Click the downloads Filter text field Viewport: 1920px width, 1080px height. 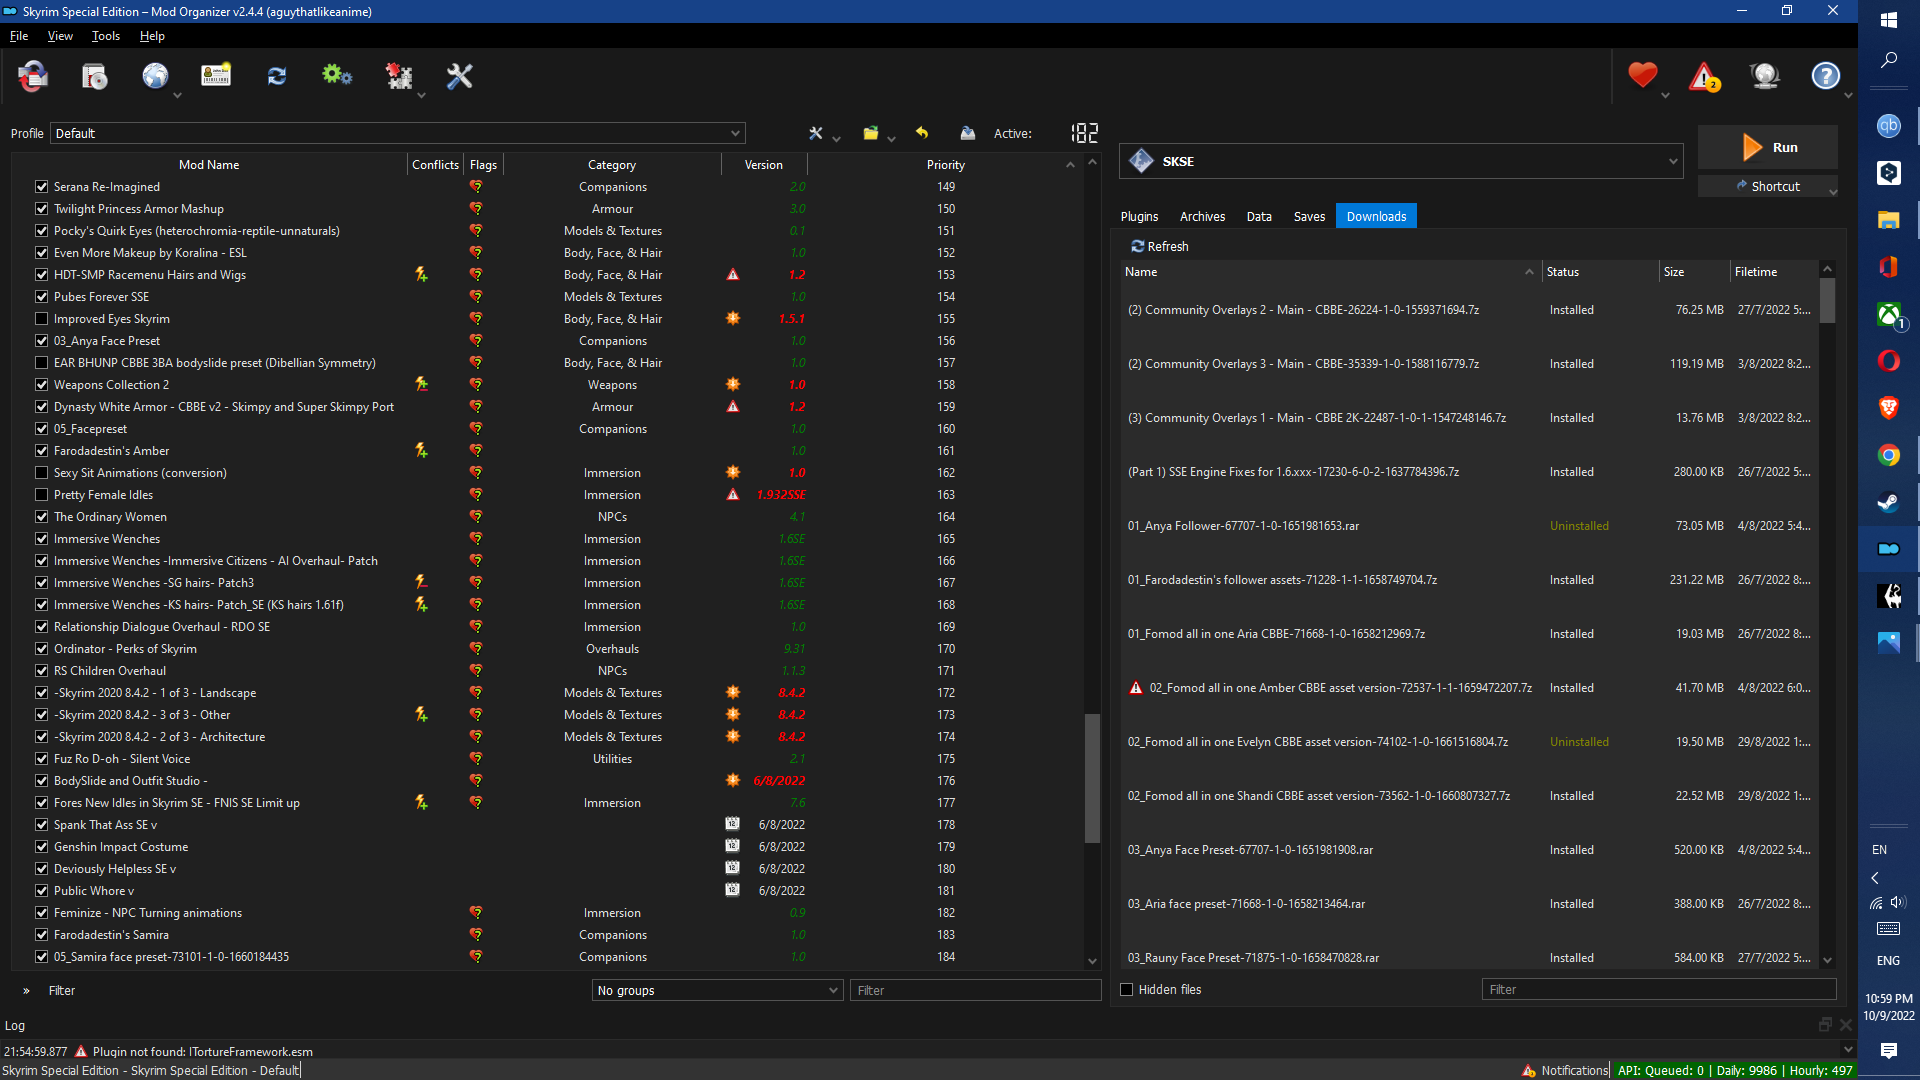coord(1659,989)
